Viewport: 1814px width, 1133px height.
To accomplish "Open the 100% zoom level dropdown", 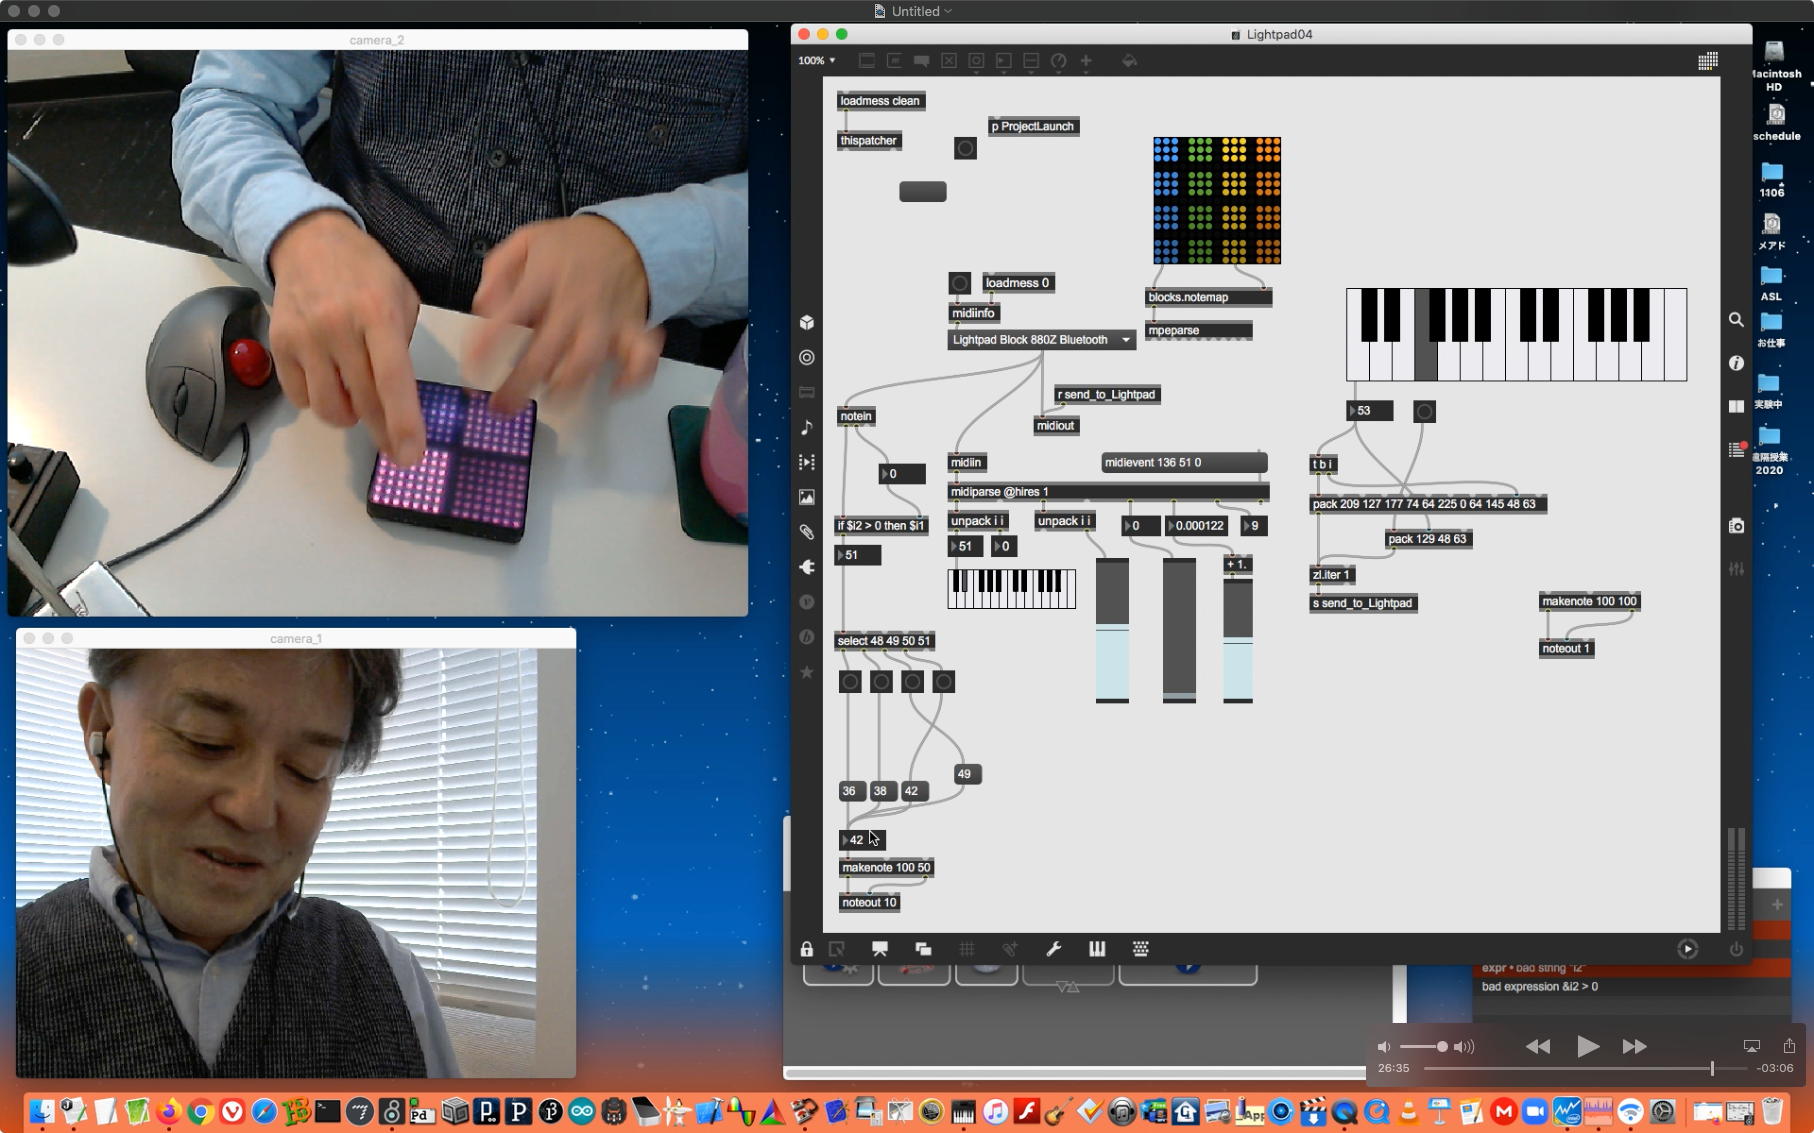I will pos(816,61).
